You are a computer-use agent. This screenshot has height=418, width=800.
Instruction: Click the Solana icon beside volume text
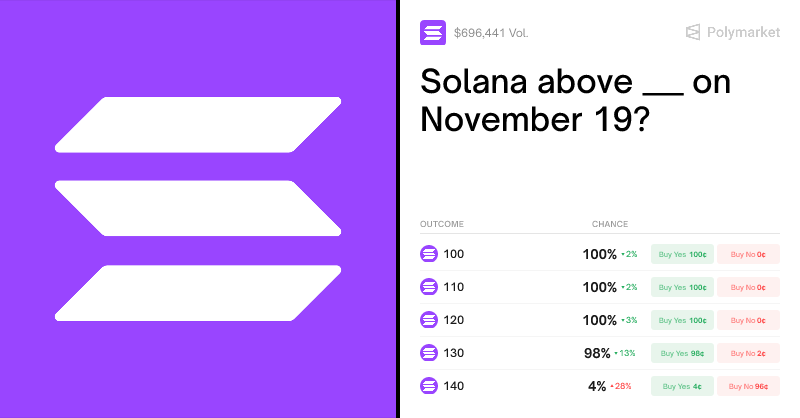point(433,33)
